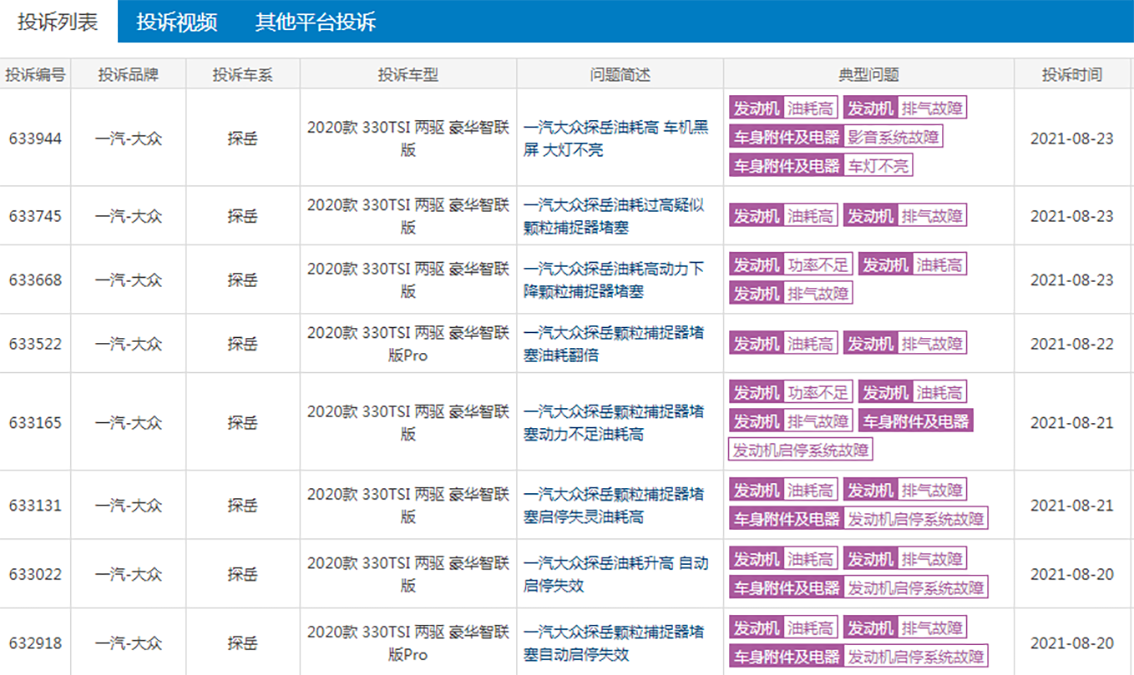1134x675 pixels.
Task: Click the 排气故障 tag in row 633668
Action: point(818,294)
